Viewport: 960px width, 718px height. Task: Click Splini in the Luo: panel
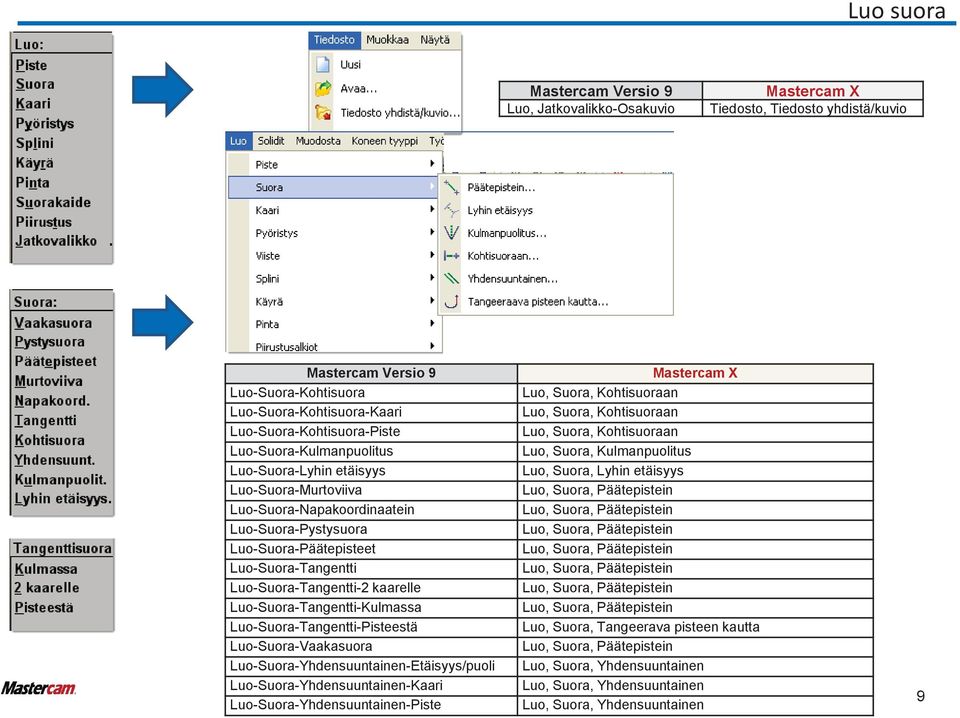coord(34,143)
